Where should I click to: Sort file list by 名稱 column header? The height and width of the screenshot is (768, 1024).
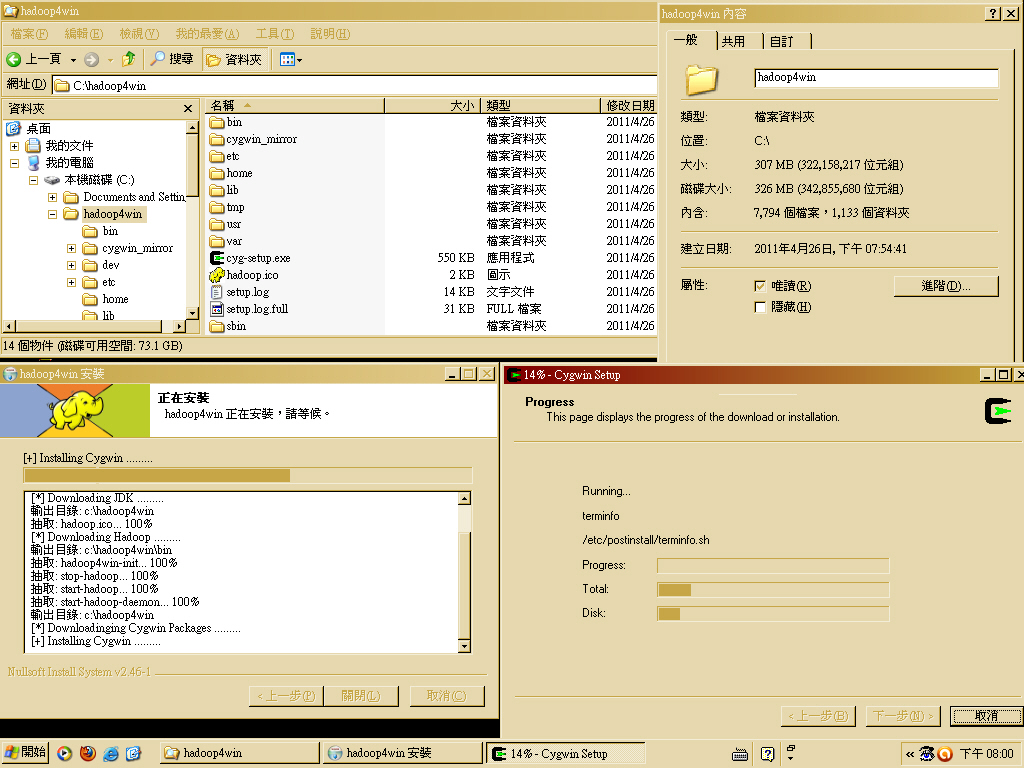[x=295, y=105]
